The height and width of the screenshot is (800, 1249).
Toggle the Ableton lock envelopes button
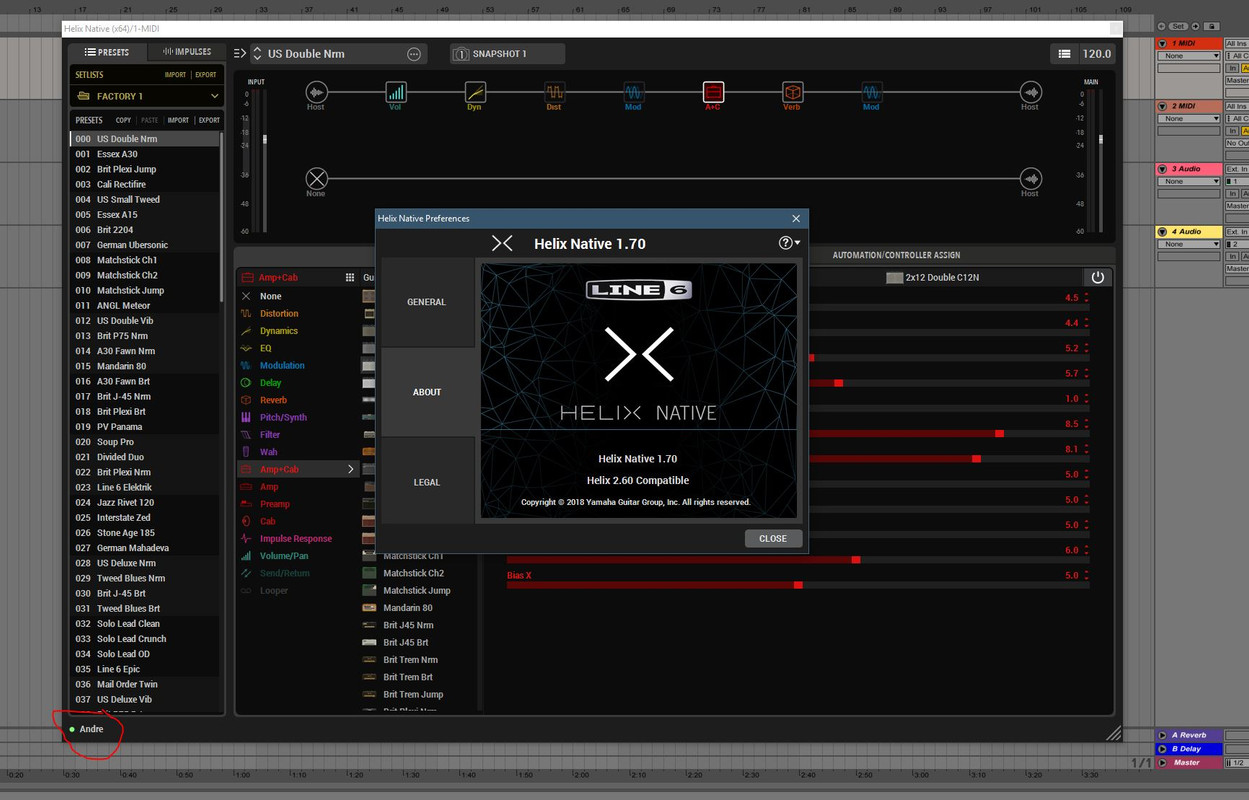pyautogui.click(x=1212, y=26)
